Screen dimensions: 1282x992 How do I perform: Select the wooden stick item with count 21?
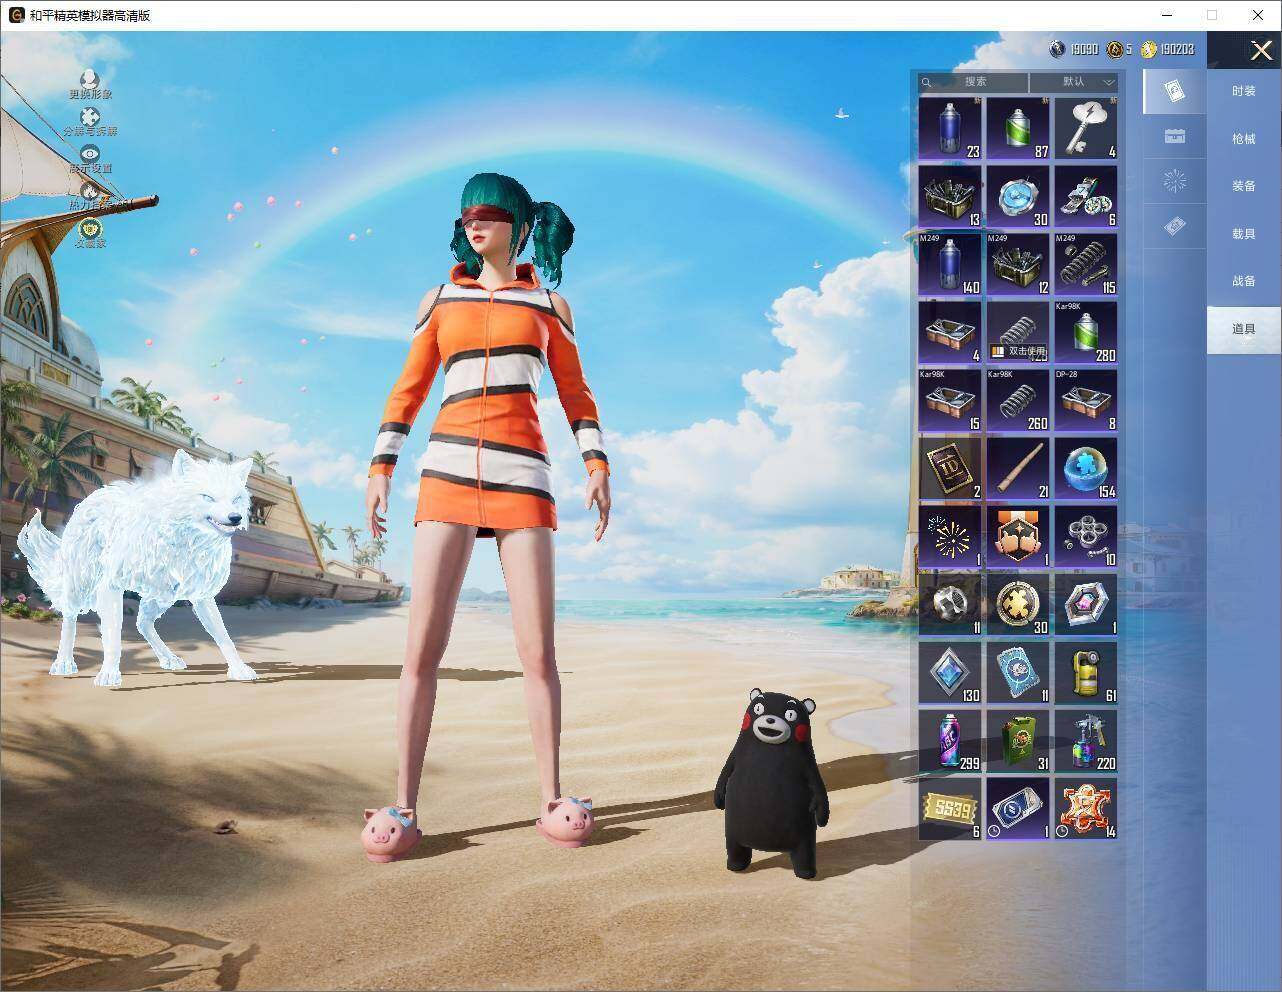pyautogui.click(x=1018, y=468)
